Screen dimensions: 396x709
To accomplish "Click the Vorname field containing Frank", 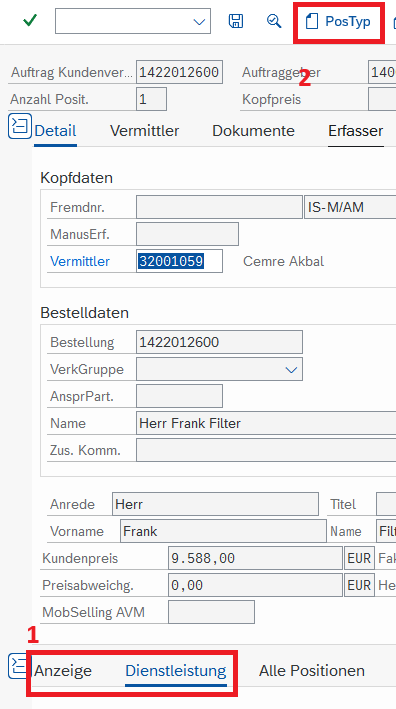I will tap(223, 531).
